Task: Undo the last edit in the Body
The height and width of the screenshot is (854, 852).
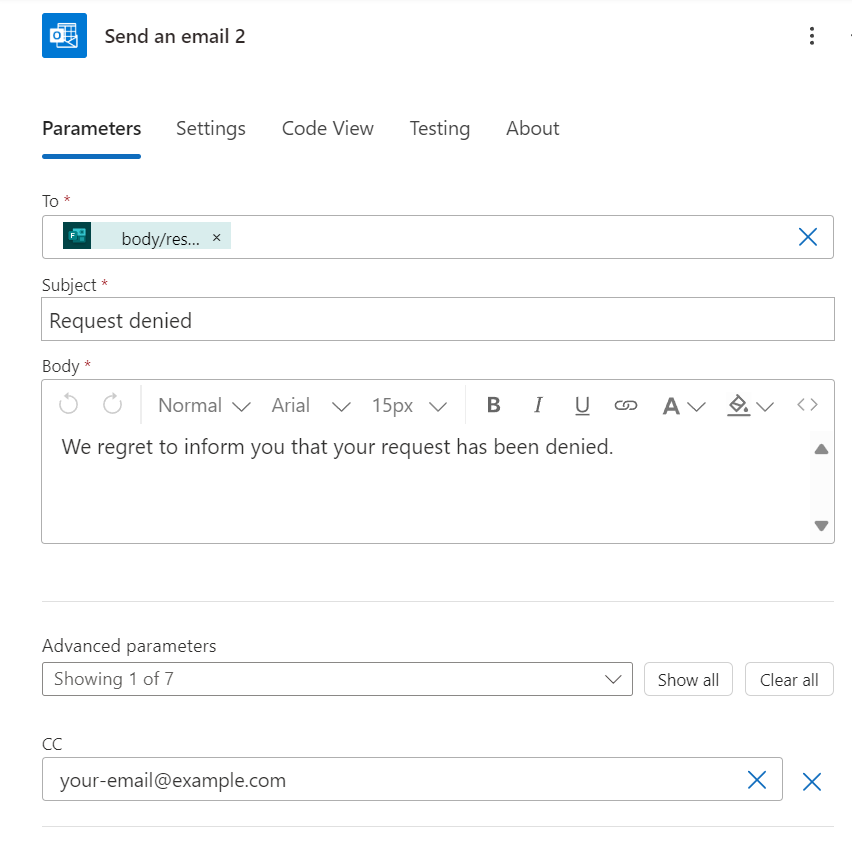Action: click(68, 404)
